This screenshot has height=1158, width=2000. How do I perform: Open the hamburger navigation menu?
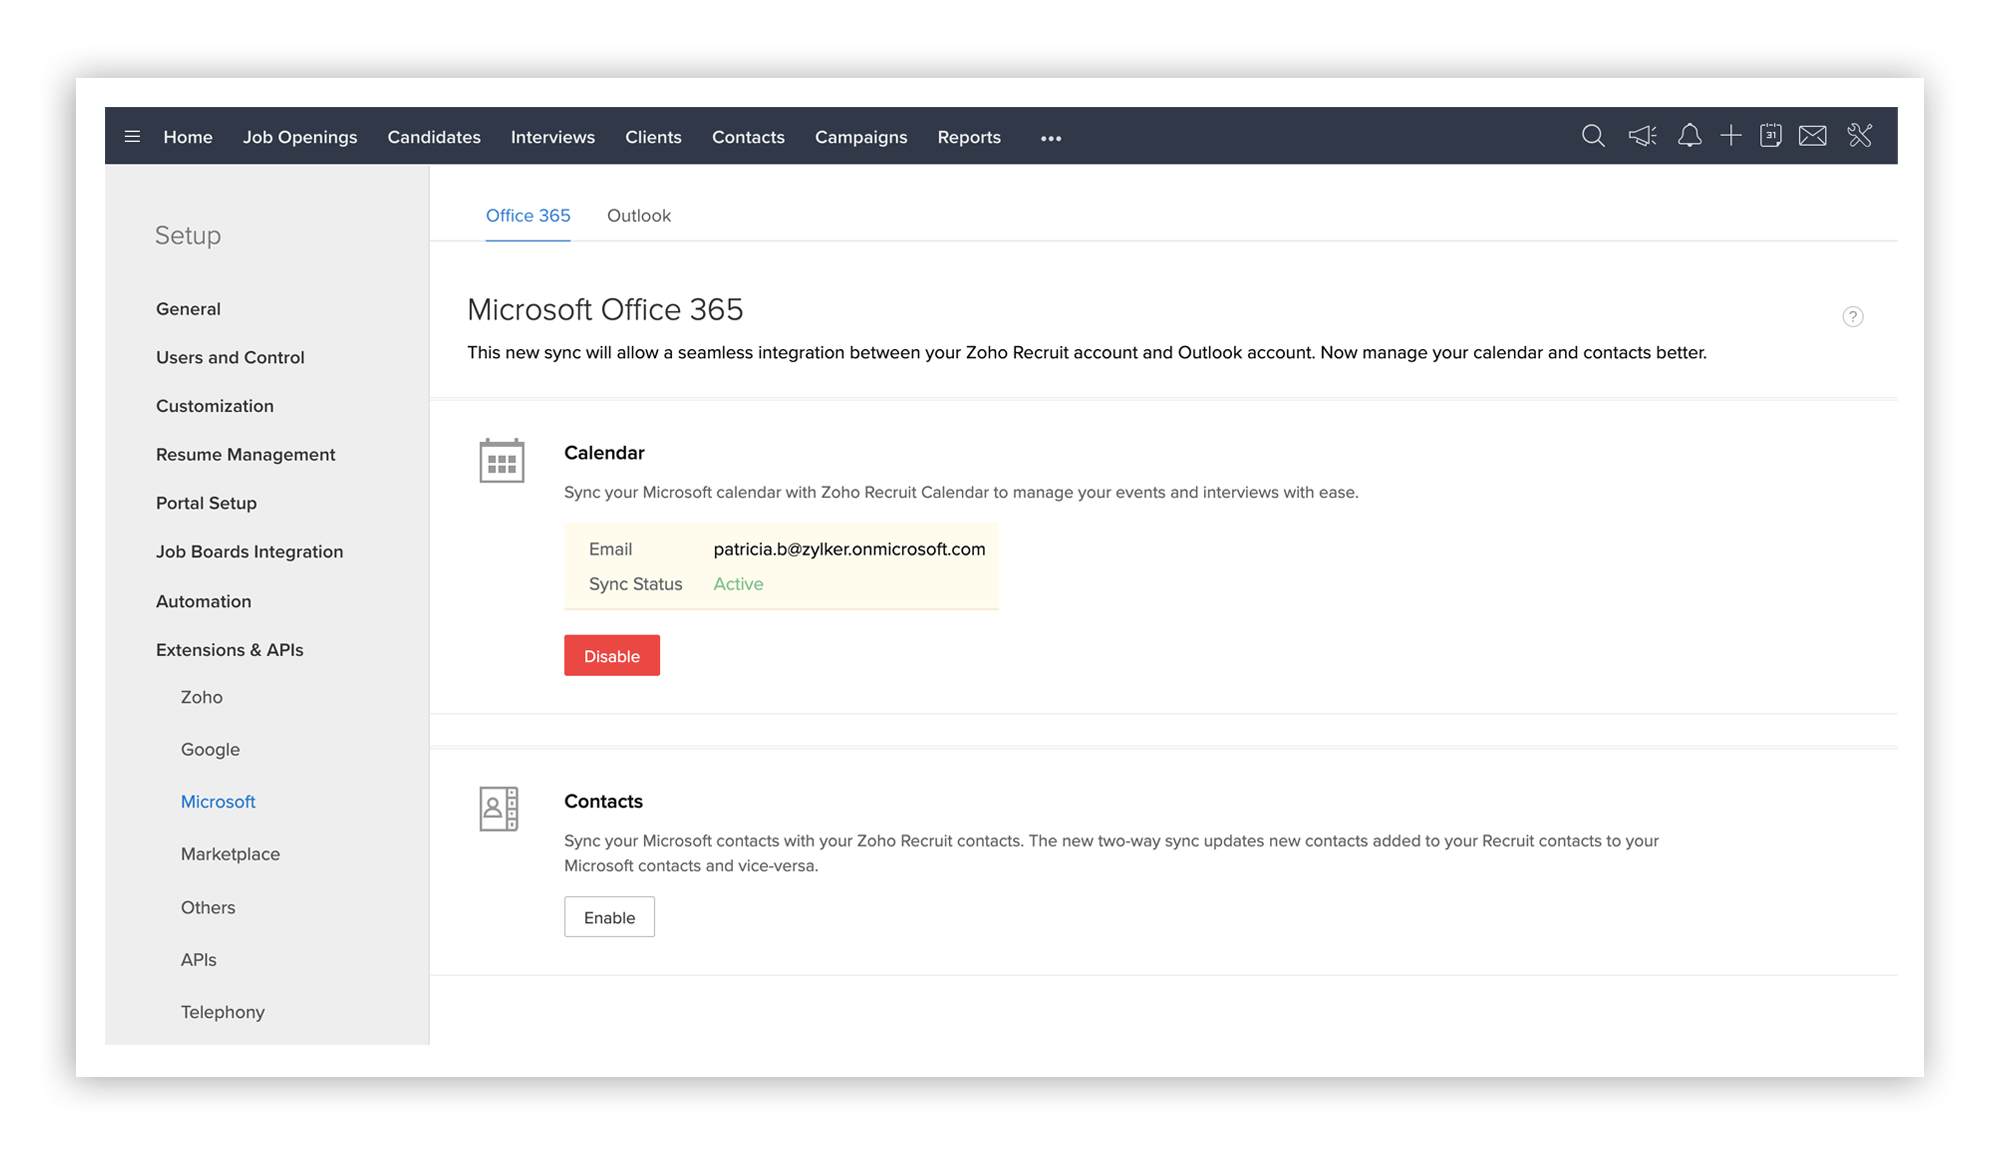point(132,137)
